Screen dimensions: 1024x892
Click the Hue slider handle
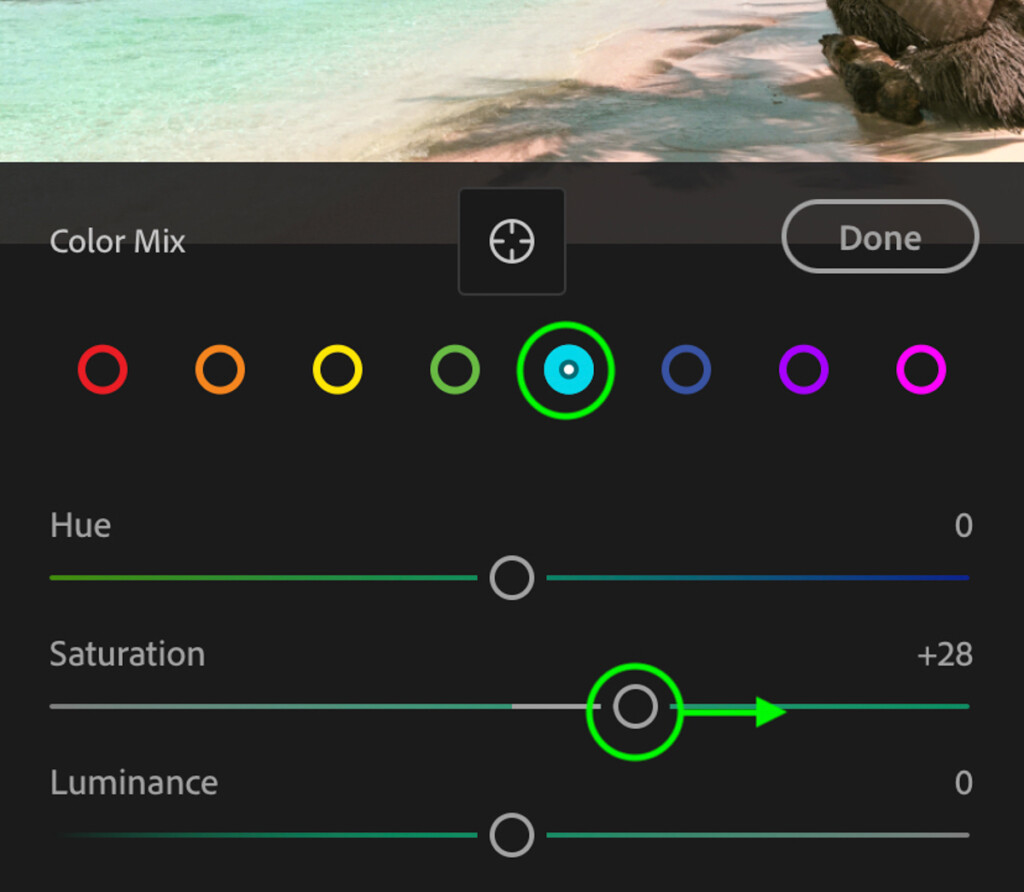[512, 578]
